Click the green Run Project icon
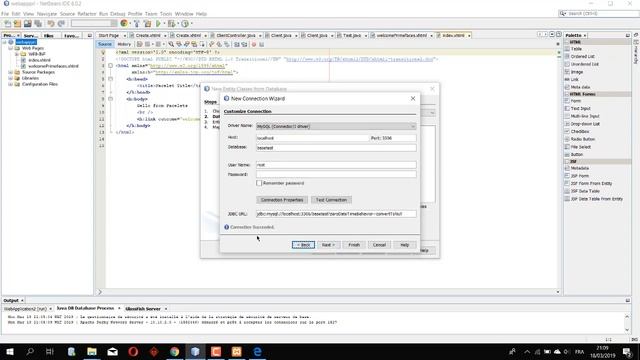640x360 pixels. (x=158, y=24)
